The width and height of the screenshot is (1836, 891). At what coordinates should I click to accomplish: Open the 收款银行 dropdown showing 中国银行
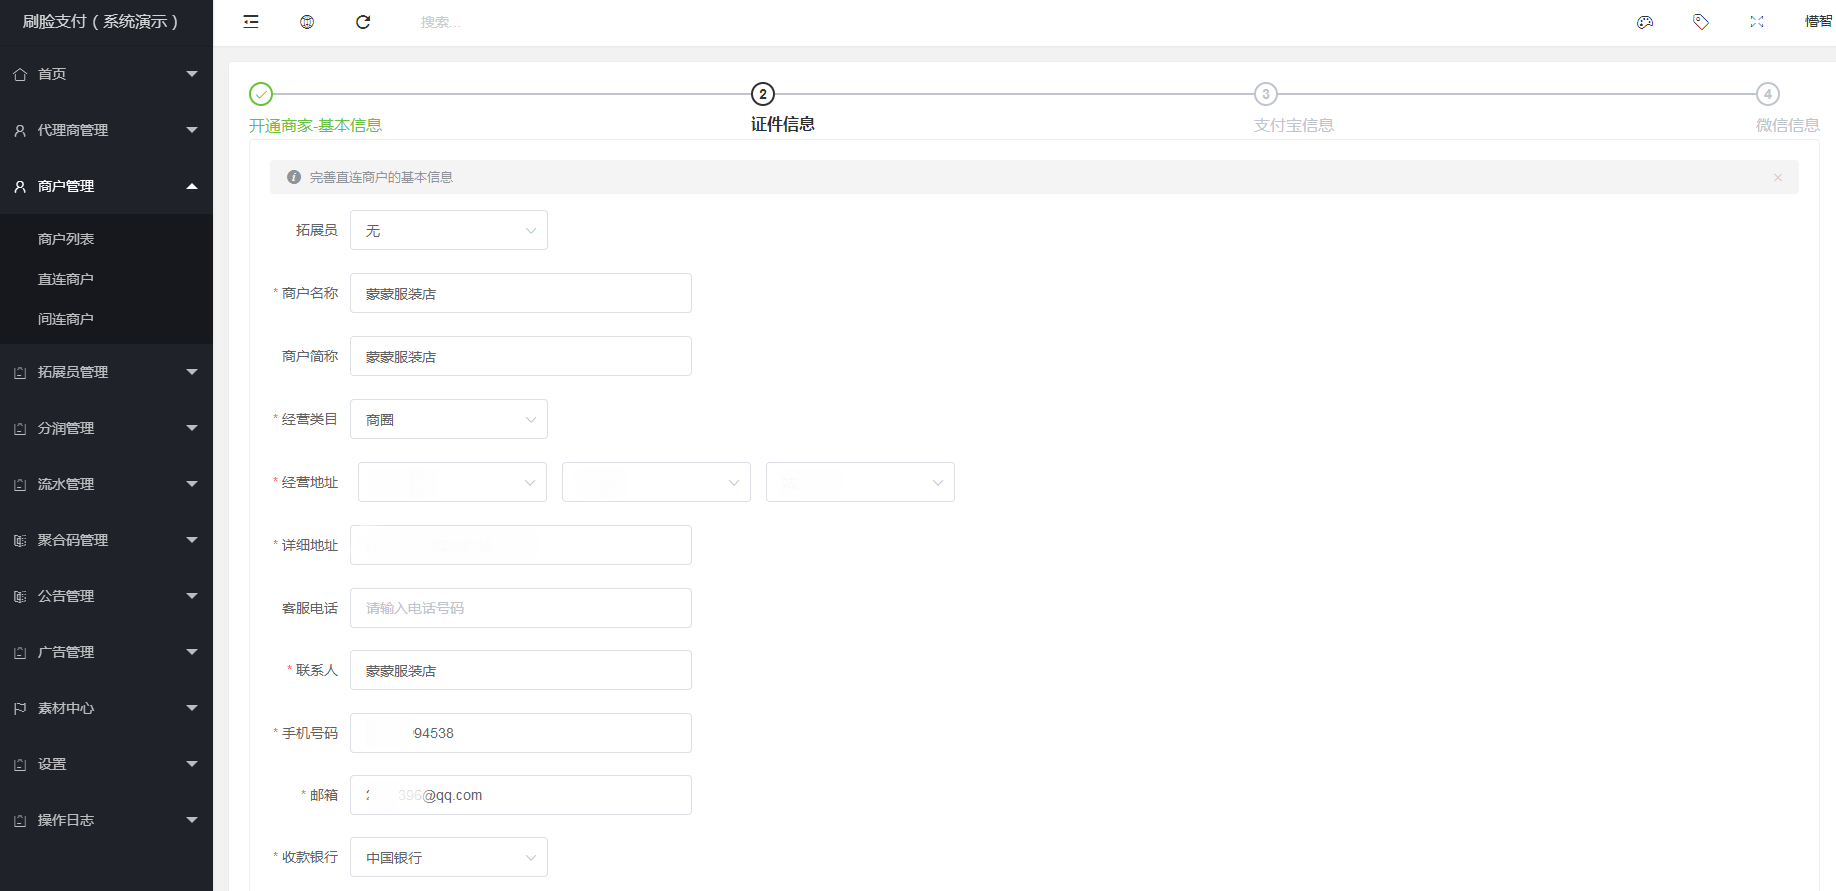tap(449, 857)
